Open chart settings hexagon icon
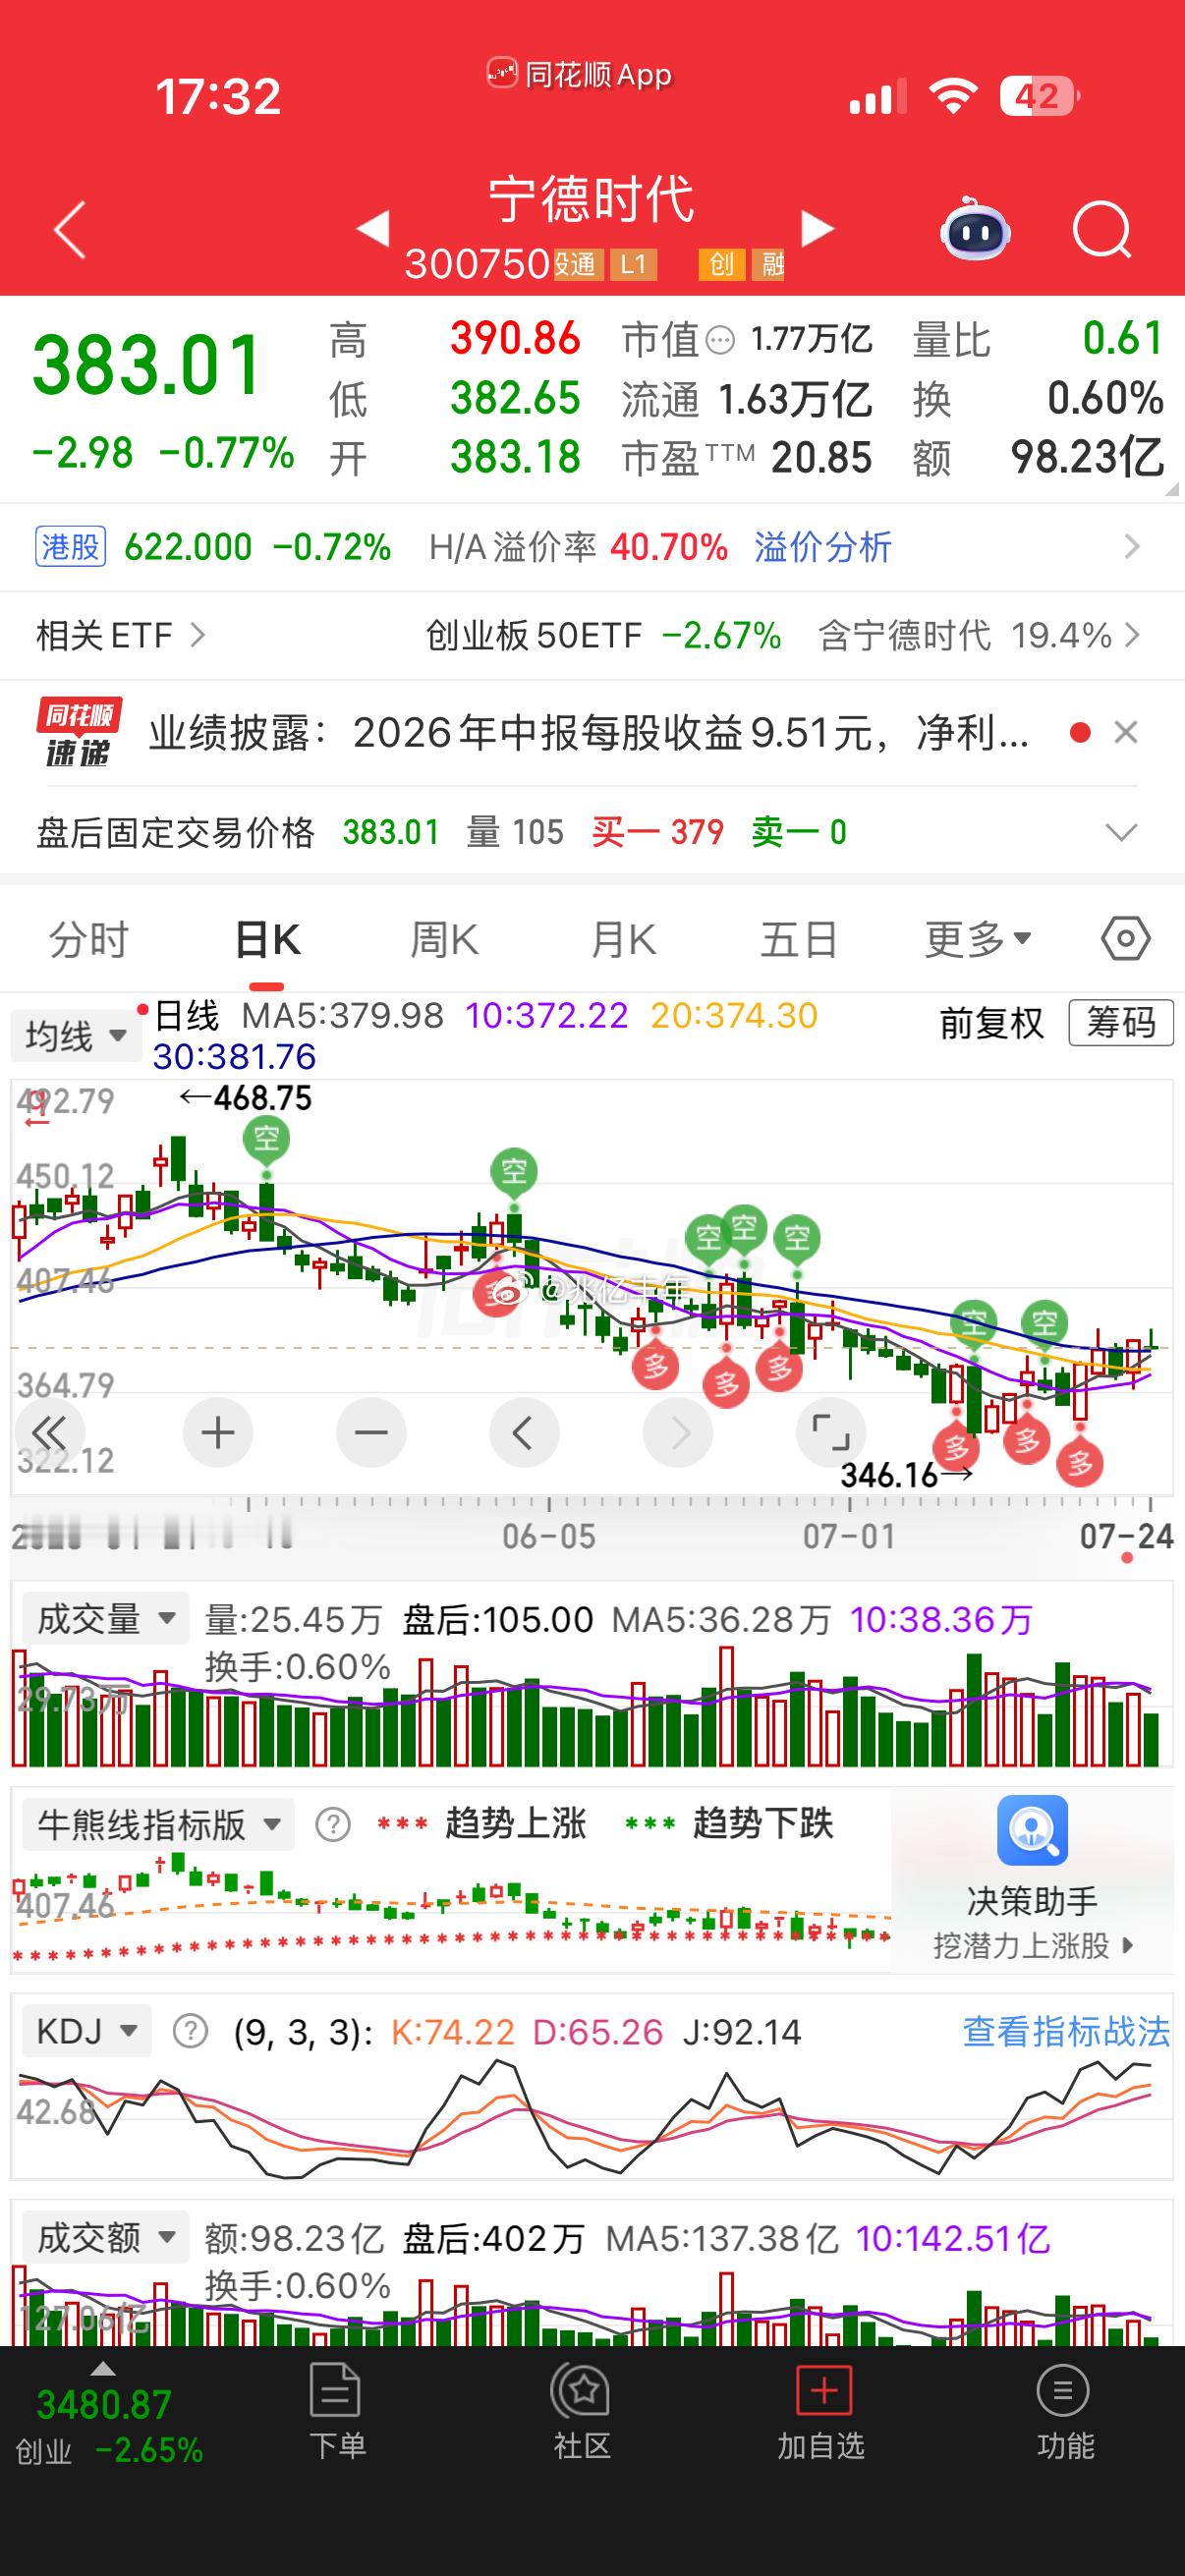The height and width of the screenshot is (2576, 1185). 1125,939
